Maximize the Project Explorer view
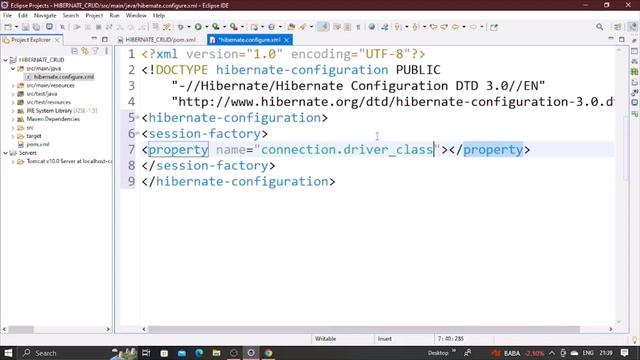 pyautogui.click(x=105, y=39)
